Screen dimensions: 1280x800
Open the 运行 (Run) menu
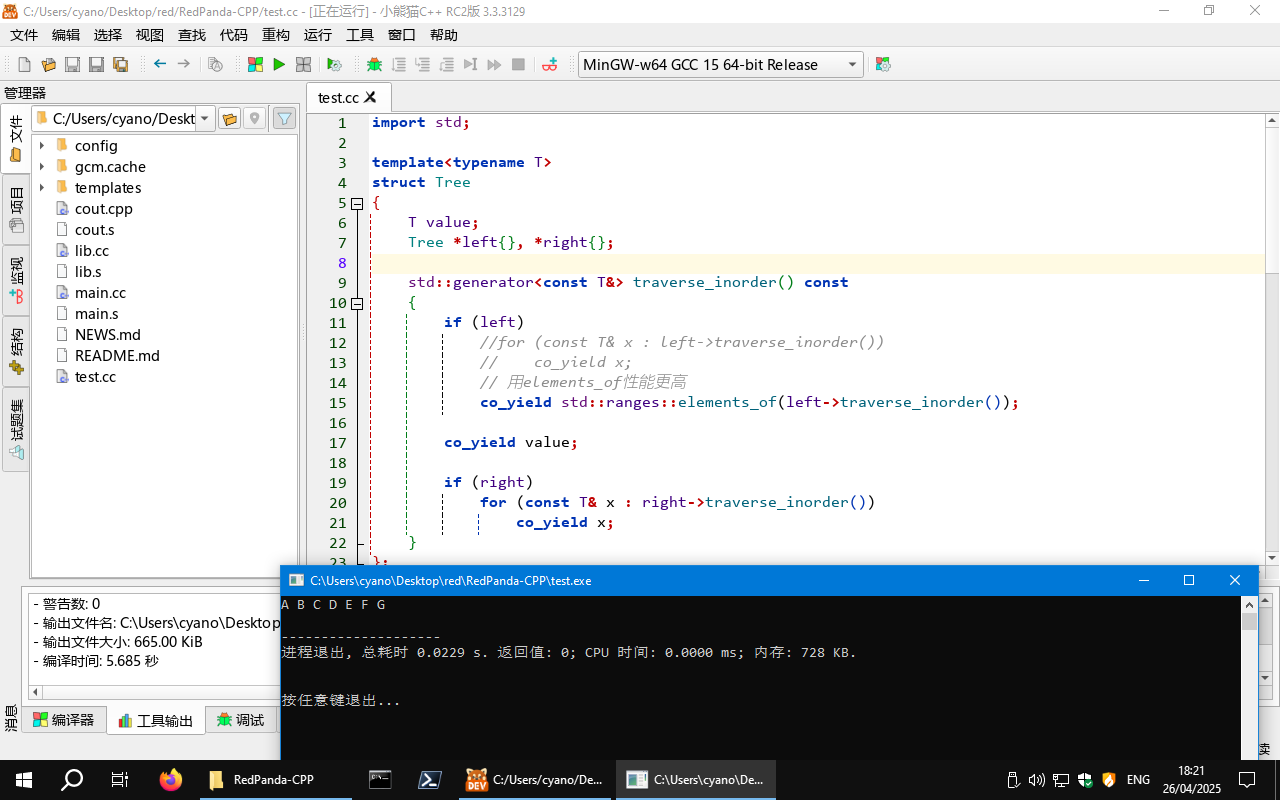pos(317,35)
